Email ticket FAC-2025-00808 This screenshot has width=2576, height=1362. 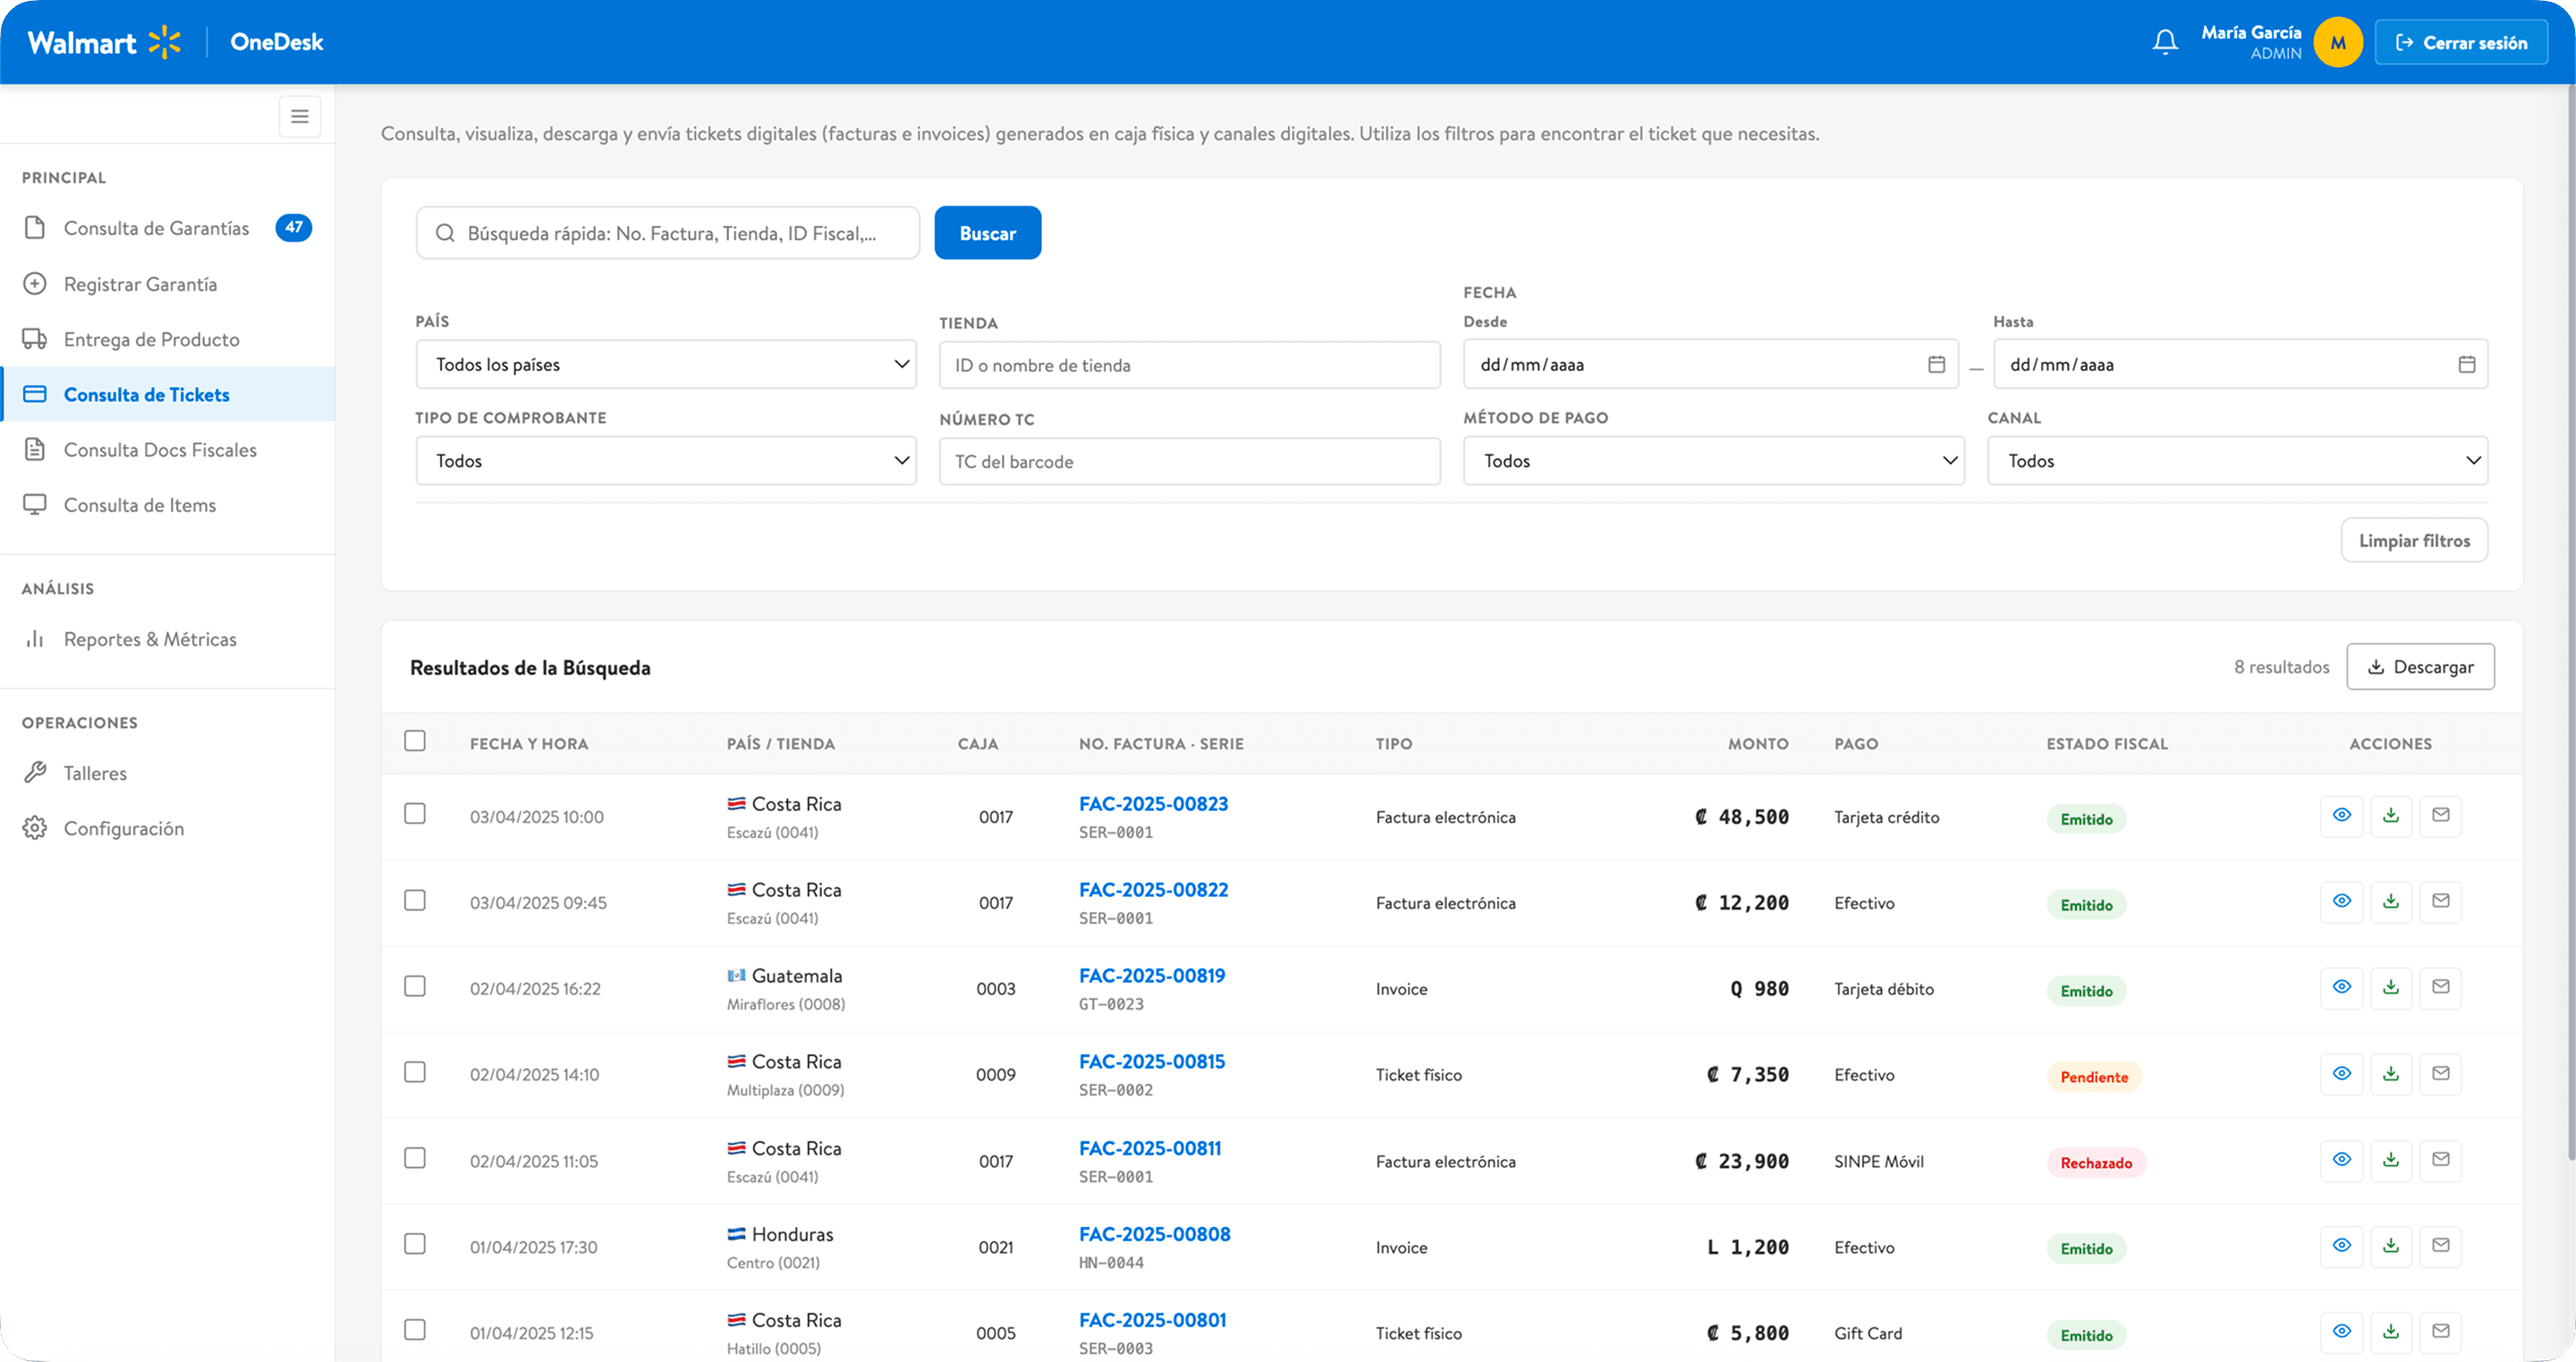2441,1246
